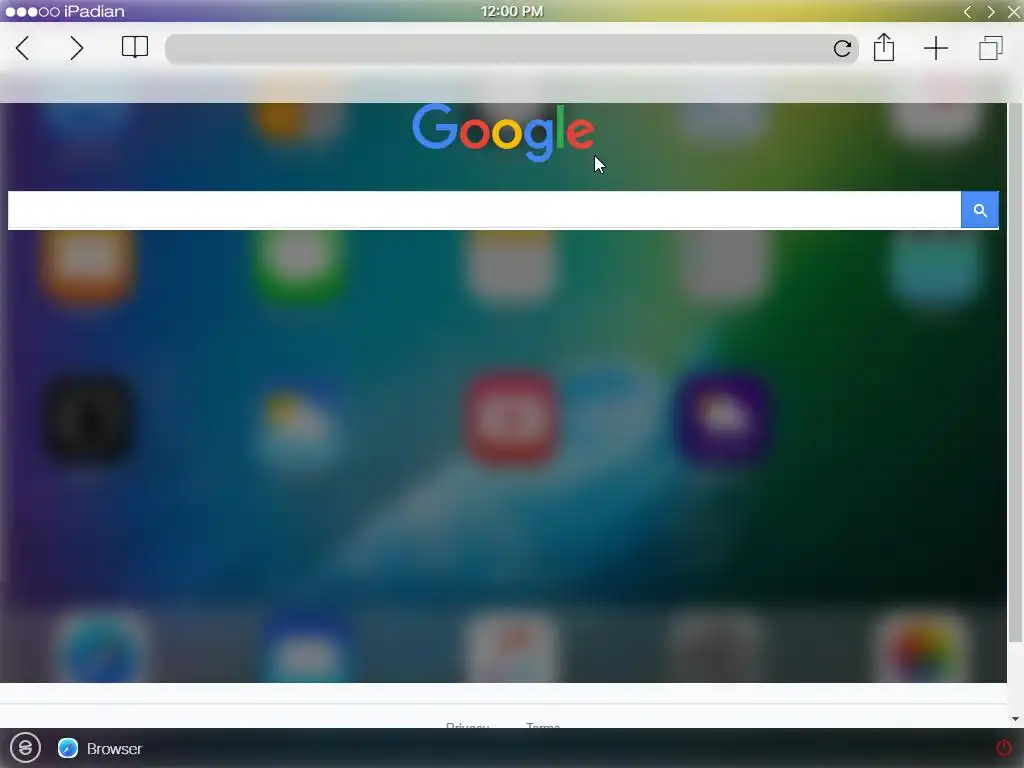The width and height of the screenshot is (1024, 768).
Task: Click the red power icon
Action: (x=1004, y=748)
